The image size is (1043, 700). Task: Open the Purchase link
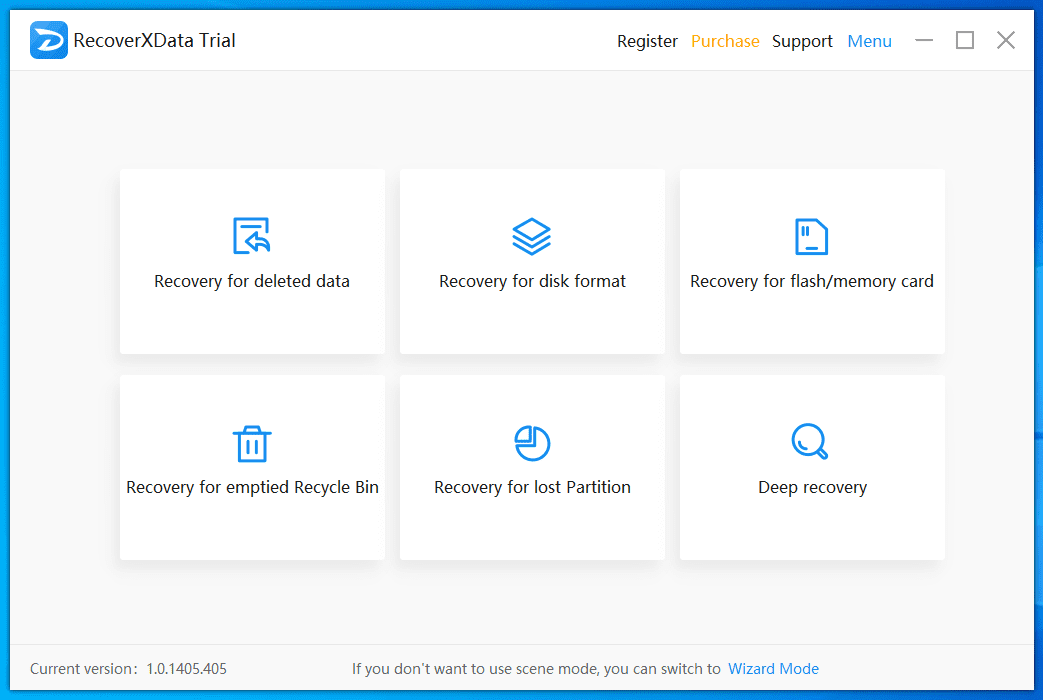pyautogui.click(x=725, y=41)
